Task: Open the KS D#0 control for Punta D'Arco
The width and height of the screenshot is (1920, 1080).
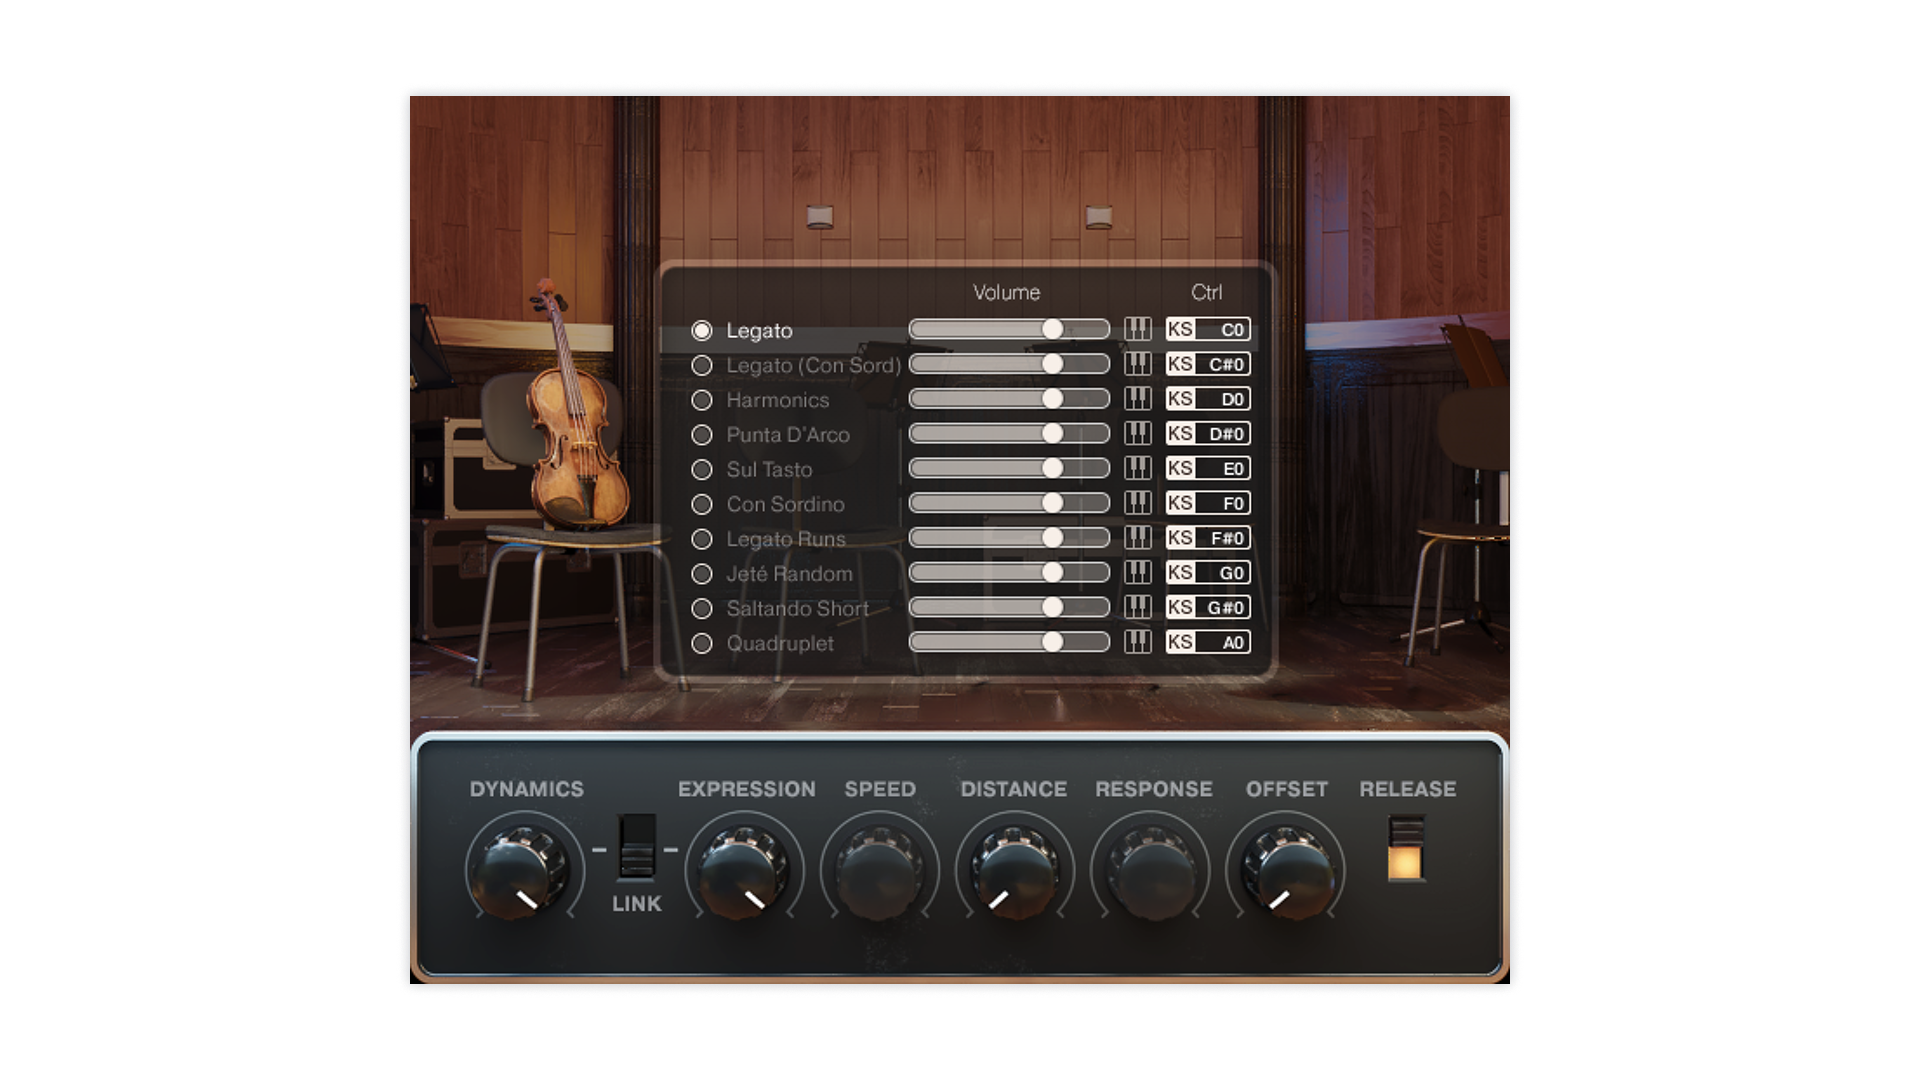Action: click(1208, 434)
